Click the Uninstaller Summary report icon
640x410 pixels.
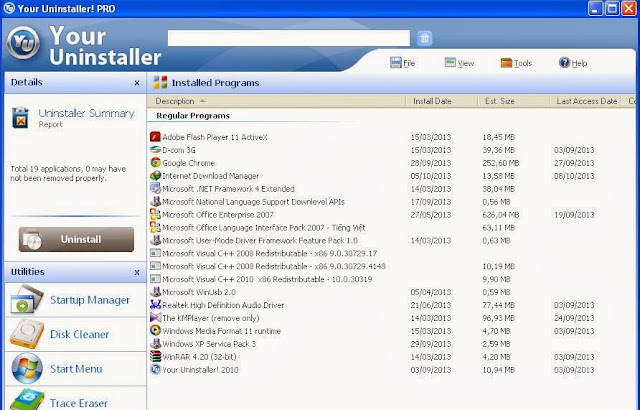20,117
